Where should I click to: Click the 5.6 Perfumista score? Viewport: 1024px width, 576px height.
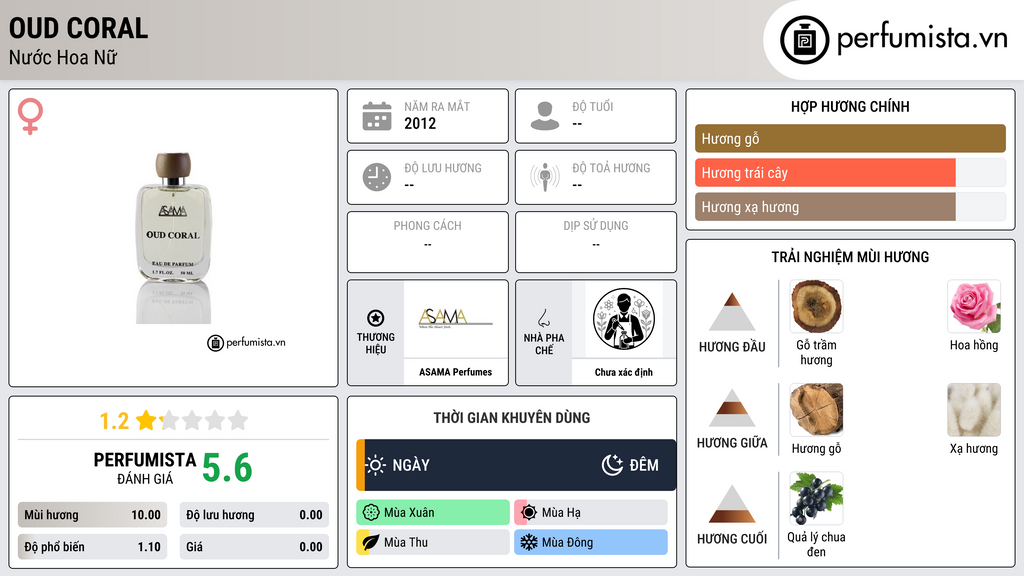tap(227, 468)
